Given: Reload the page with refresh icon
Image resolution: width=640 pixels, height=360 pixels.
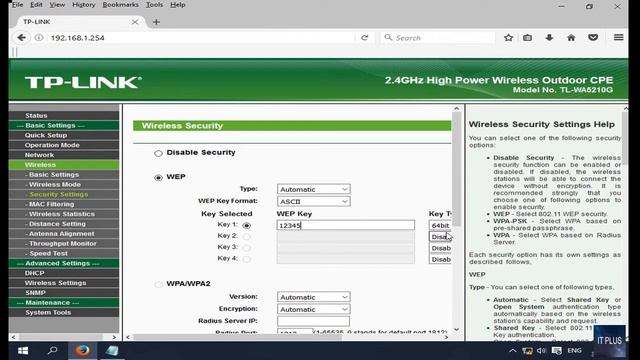Looking at the screenshot, I should (364, 38).
